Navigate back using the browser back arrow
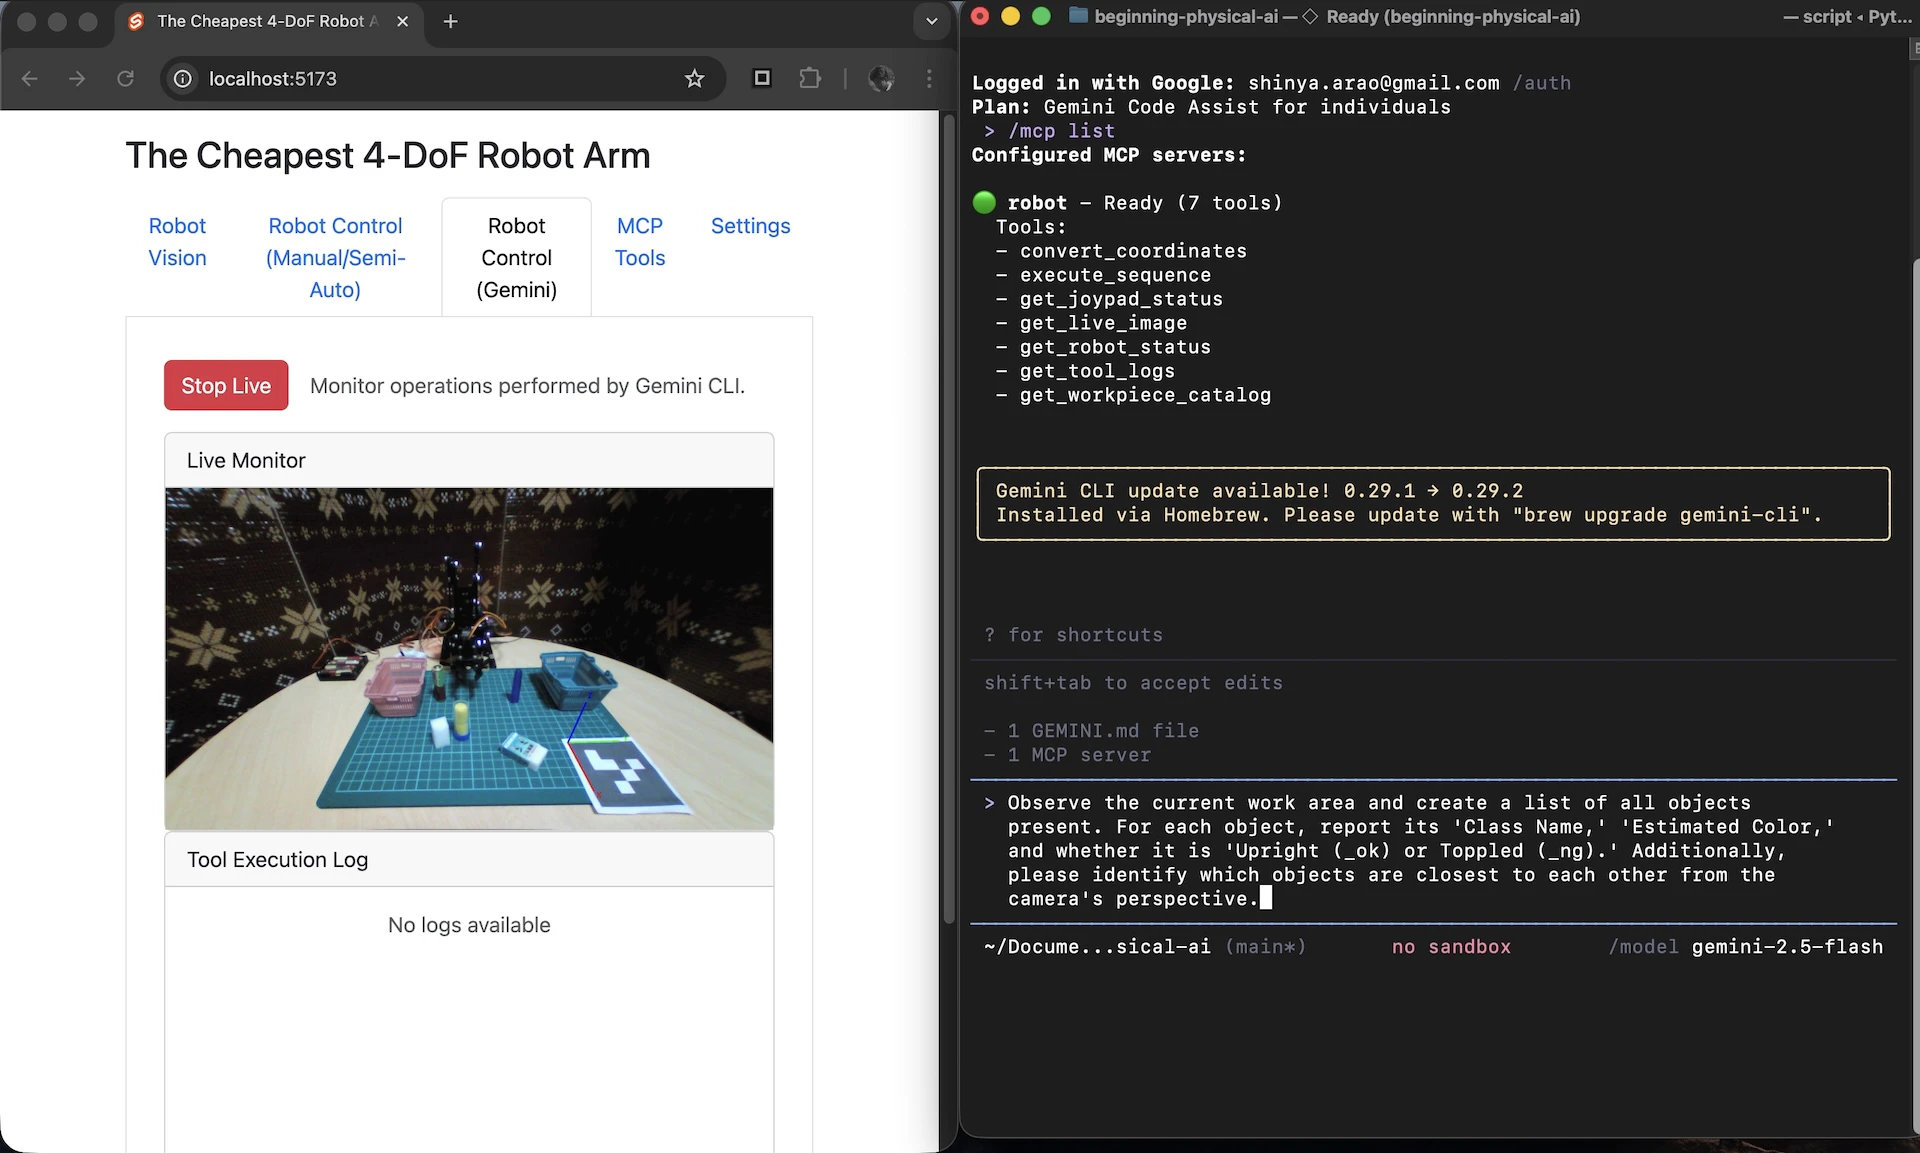The width and height of the screenshot is (1920, 1153). [30, 79]
